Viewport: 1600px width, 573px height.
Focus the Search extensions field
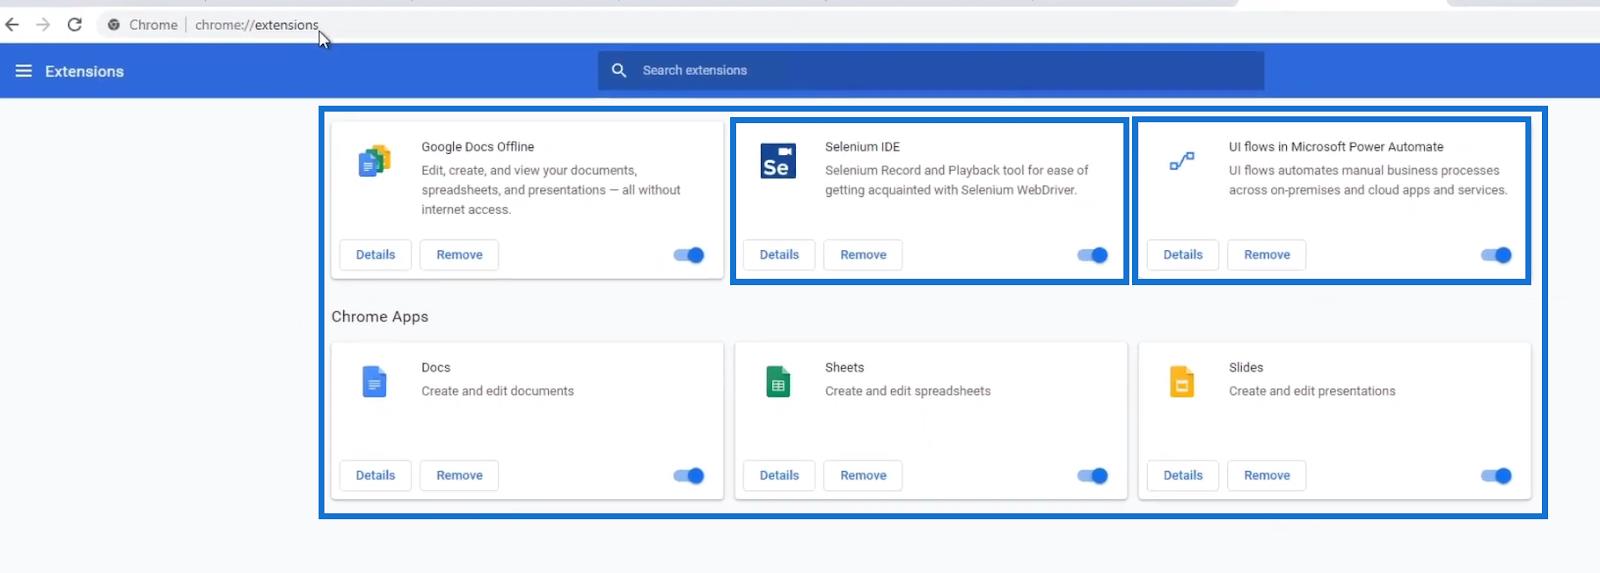point(931,70)
